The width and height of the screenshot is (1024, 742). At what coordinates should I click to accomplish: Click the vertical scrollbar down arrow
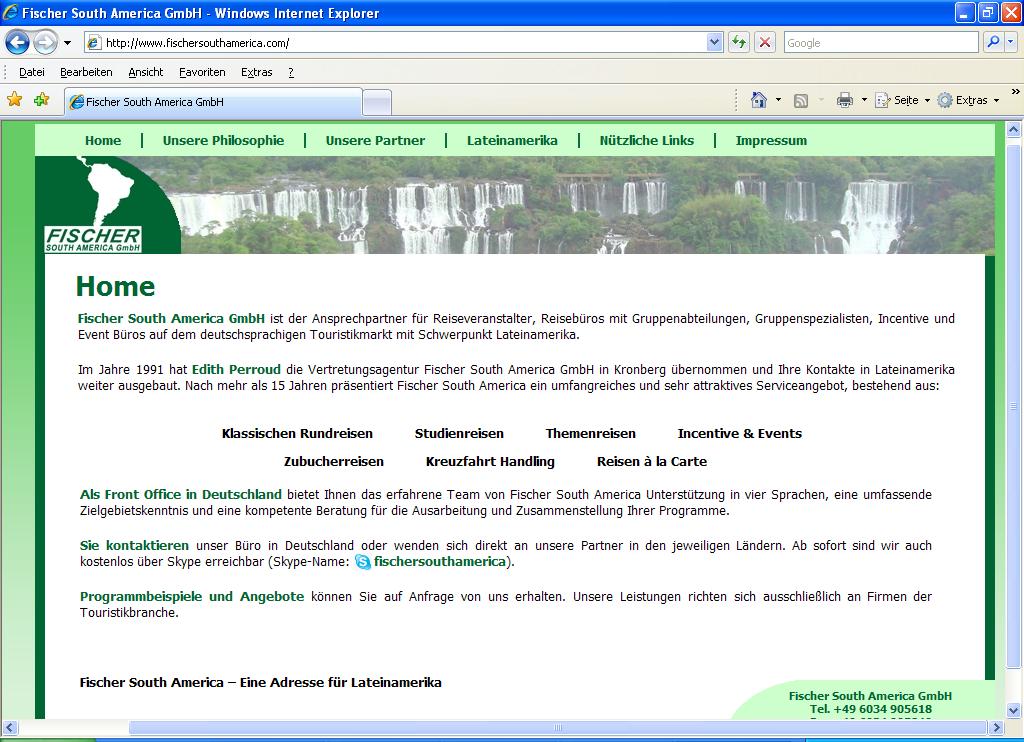click(x=1013, y=710)
